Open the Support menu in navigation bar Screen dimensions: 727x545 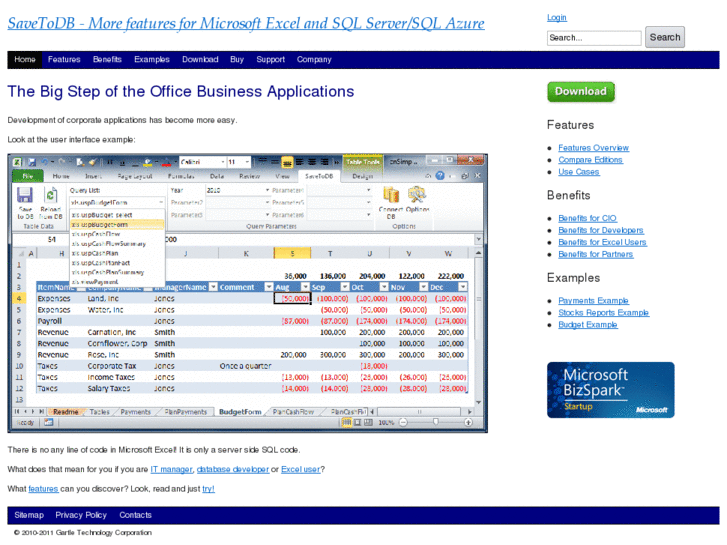coord(270,59)
